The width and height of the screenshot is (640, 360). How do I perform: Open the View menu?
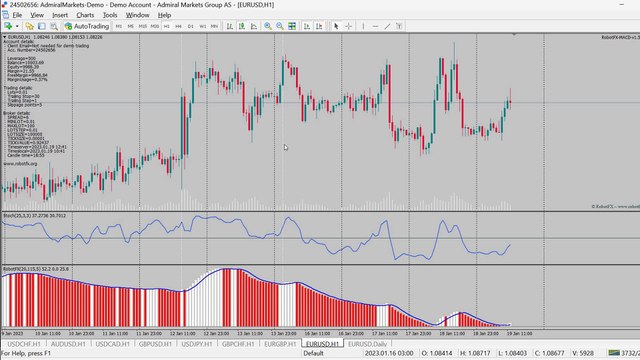(x=37, y=15)
